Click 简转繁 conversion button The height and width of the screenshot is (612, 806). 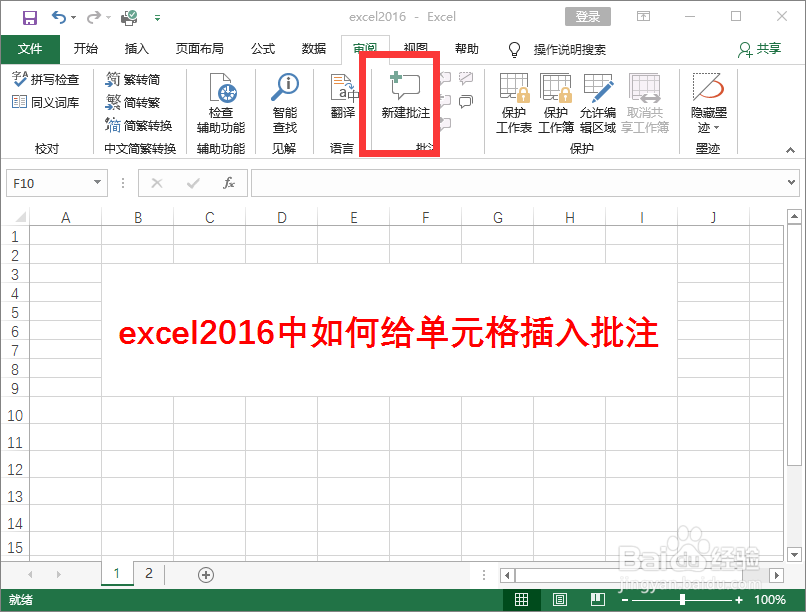point(133,102)
